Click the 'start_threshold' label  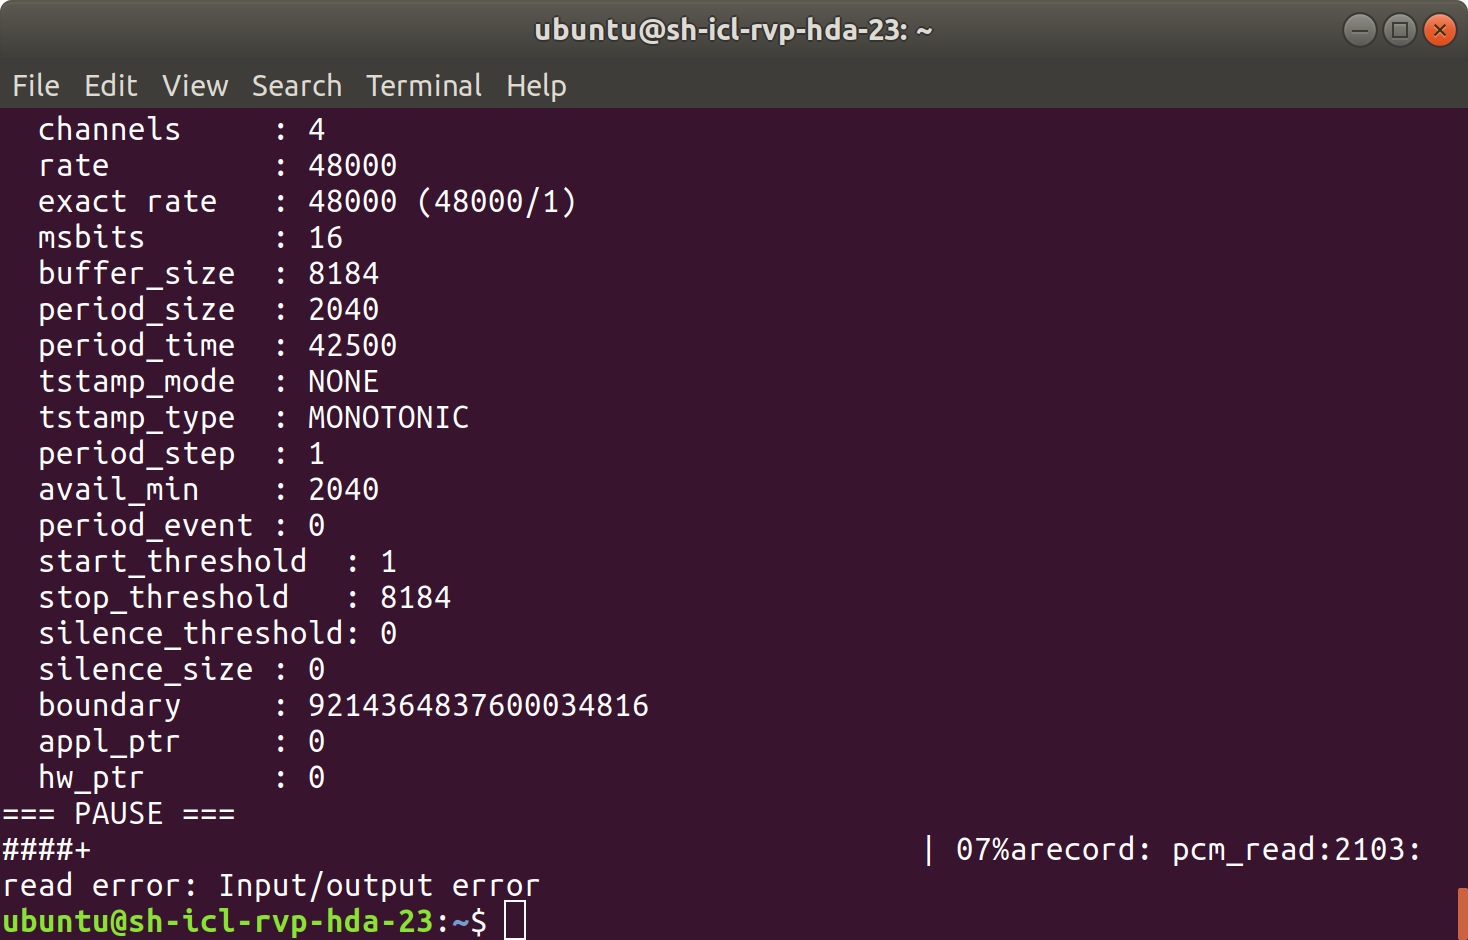tap(173, 562)
